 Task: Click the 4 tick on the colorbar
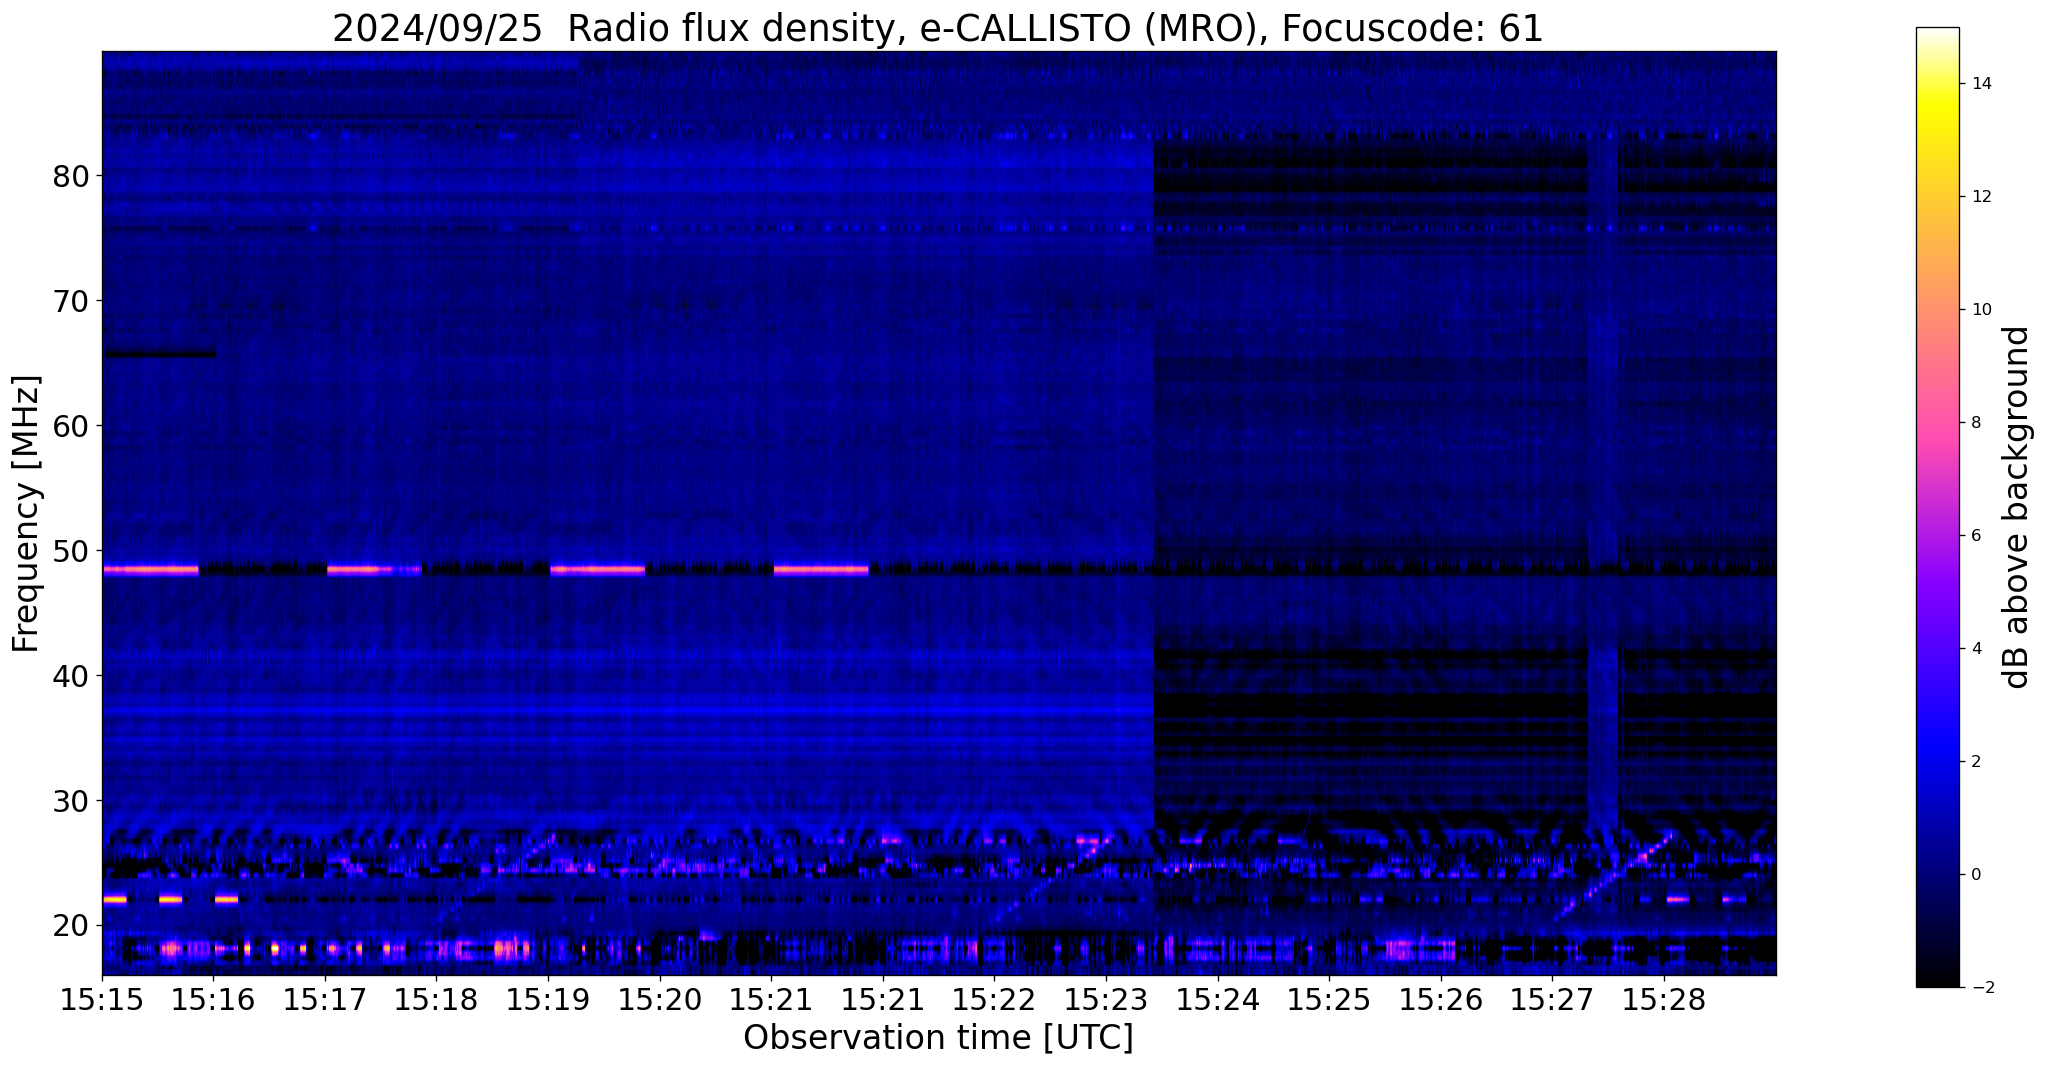click(x=1975, y=649)
